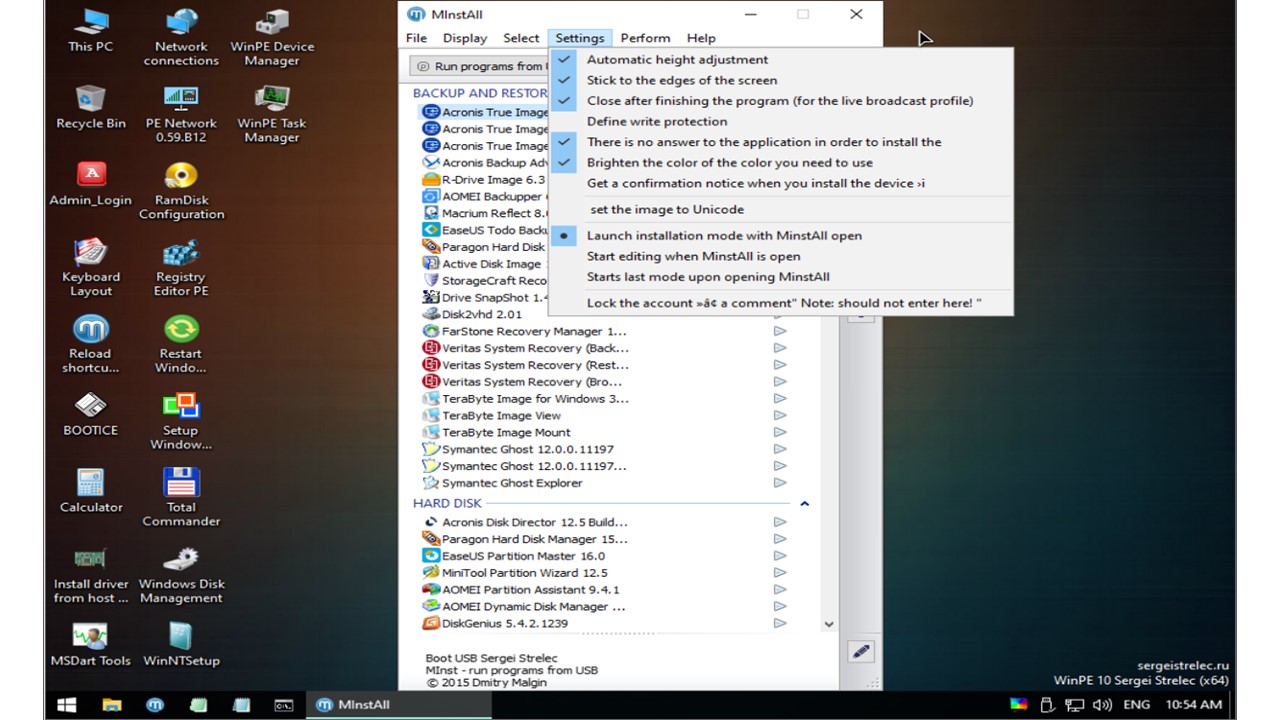Image resolution: width=1280 pixels, height=720 pixels.
Task: Open Install driver from host desktop icon
Action: pos(91,575)
